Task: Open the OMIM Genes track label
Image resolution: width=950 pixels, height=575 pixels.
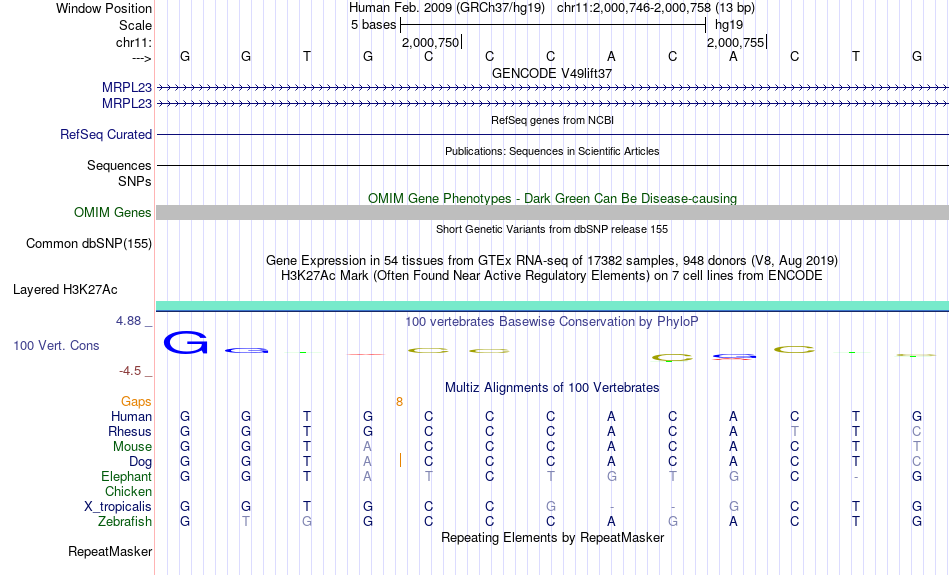Action: point(112,213)
